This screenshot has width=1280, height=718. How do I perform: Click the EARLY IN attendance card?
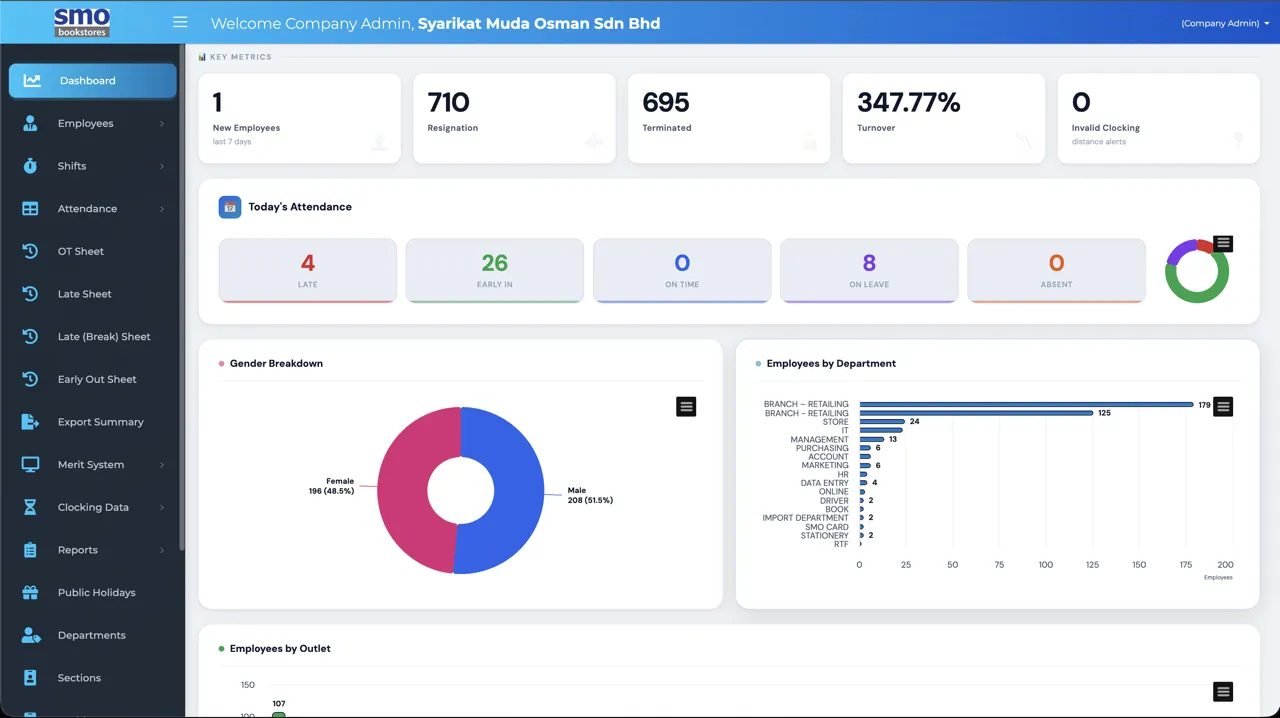[x=495, y=270]
